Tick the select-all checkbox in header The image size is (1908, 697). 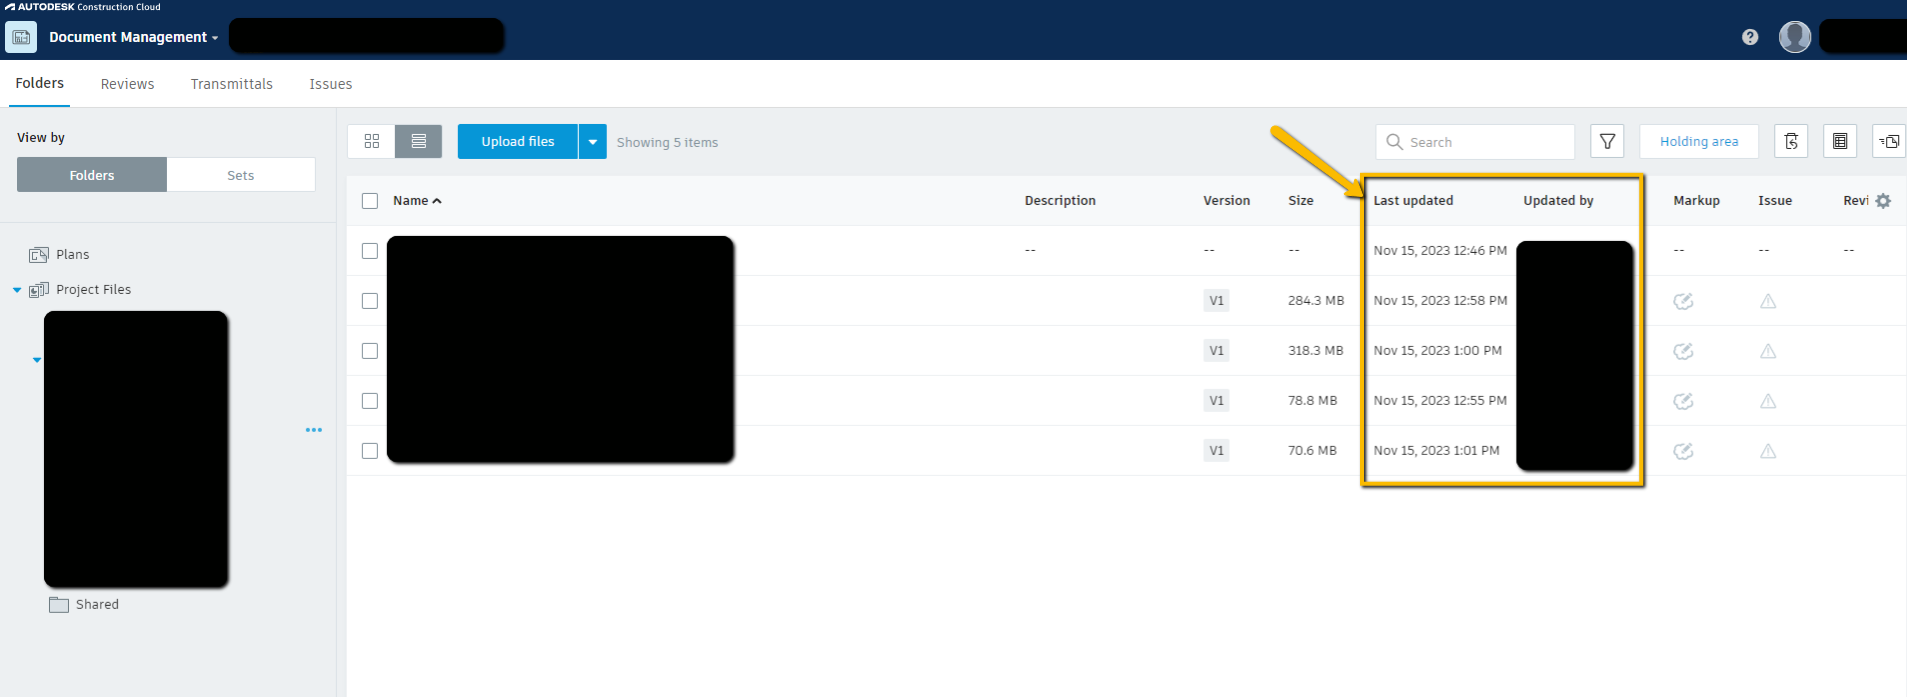tap(370, 201)
